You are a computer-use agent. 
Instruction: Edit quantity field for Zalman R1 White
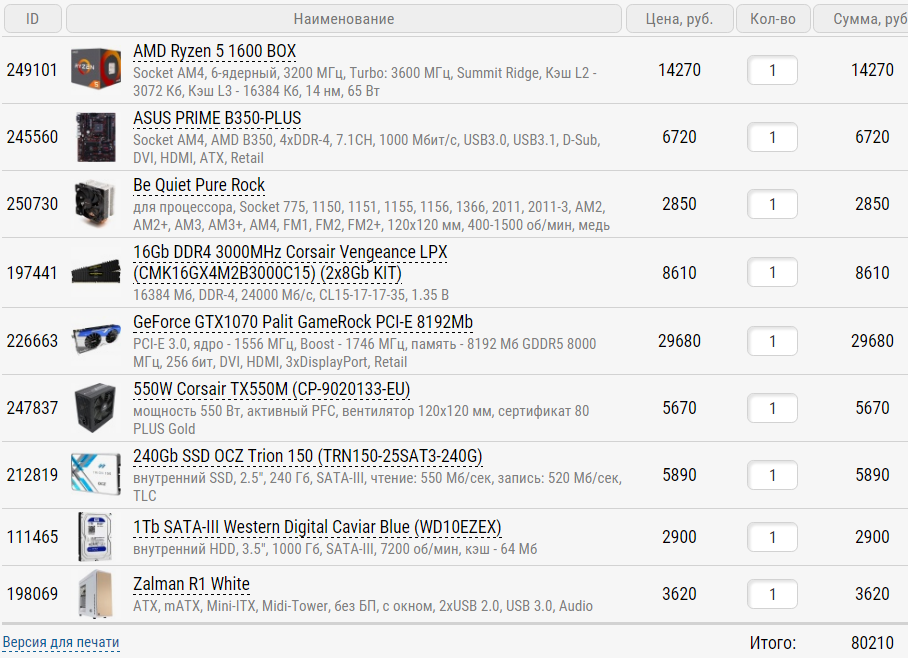772,594
